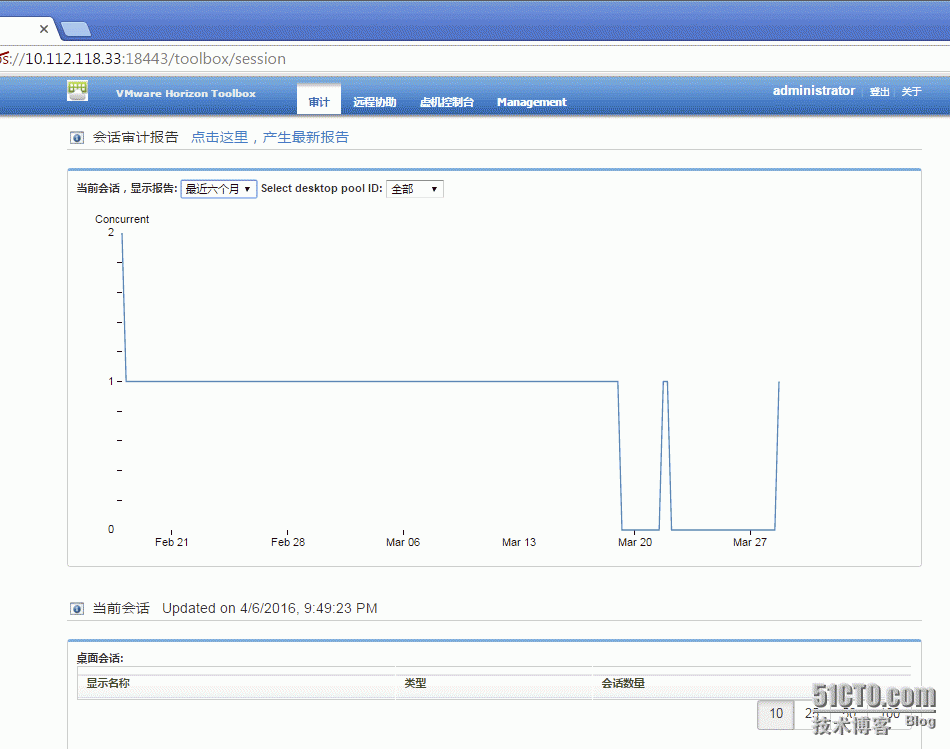950x749 pixels.
Task: Open the 全部 desktop pool ID dropdown
Action: tap(415, 189)
